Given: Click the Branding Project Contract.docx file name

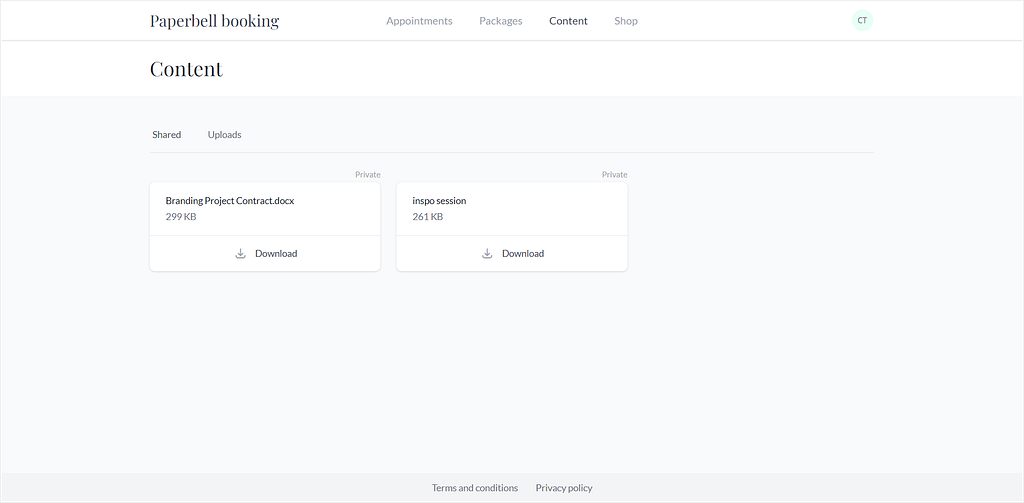Looking at the screenshot, I should [230, 201].
